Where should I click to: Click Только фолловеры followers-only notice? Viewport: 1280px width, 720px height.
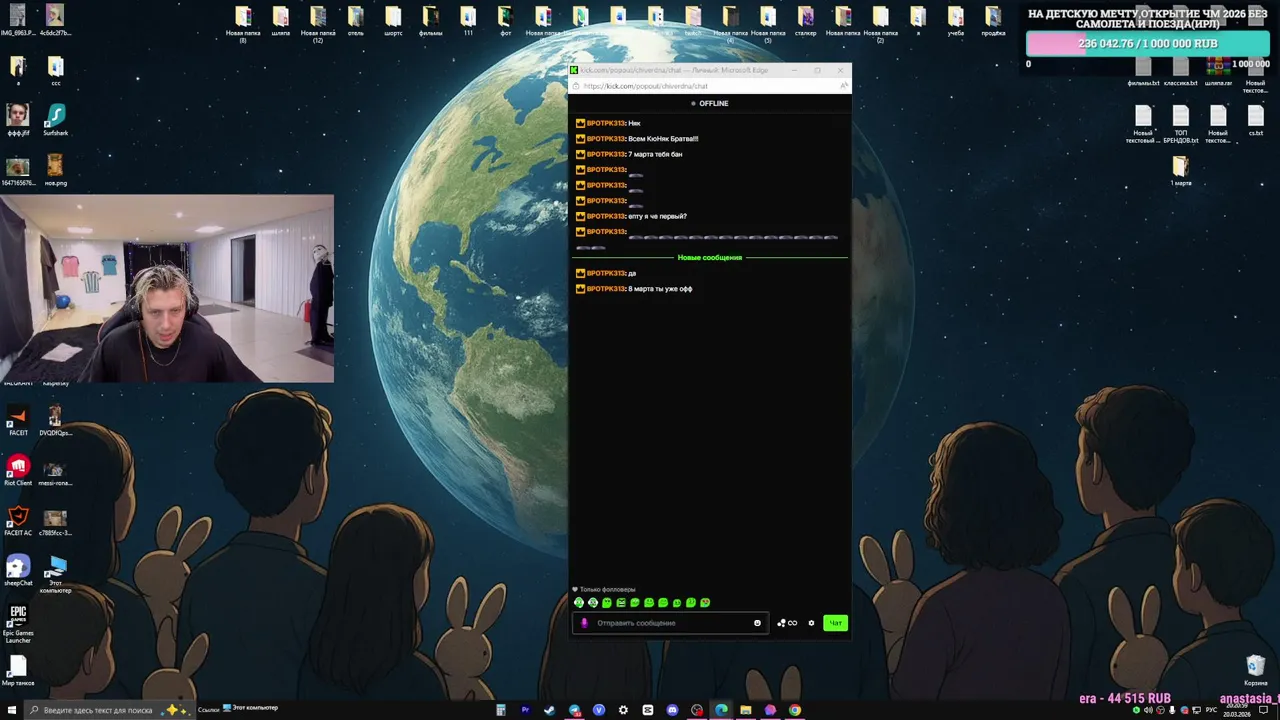pos(604,590)
